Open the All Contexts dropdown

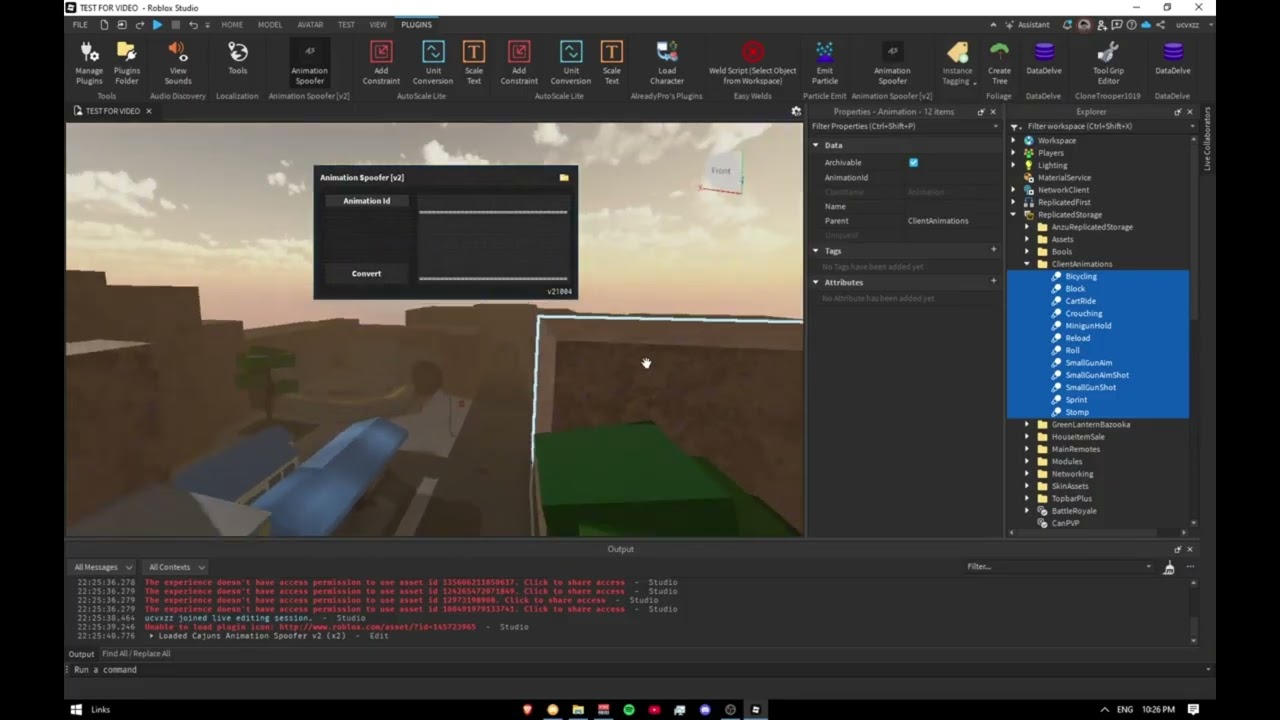[x=175, y=567]
